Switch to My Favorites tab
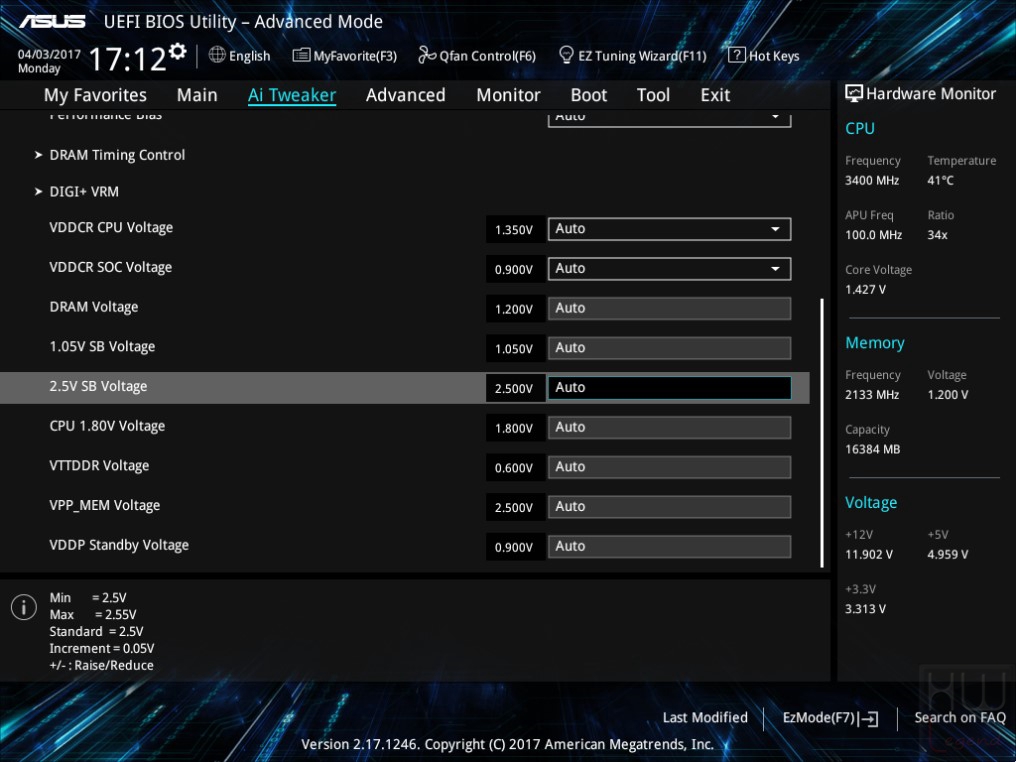Viewport: 1016px width, 762px height. coord(95,95)
